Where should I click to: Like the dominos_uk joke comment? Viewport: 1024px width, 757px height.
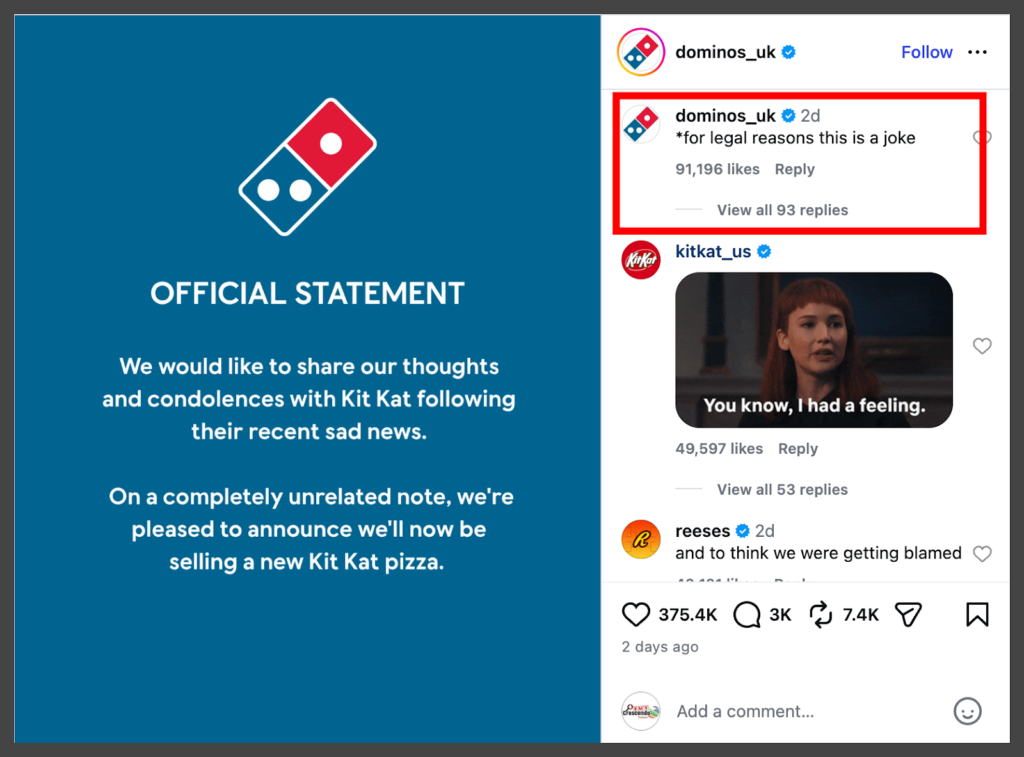(981, 138)
